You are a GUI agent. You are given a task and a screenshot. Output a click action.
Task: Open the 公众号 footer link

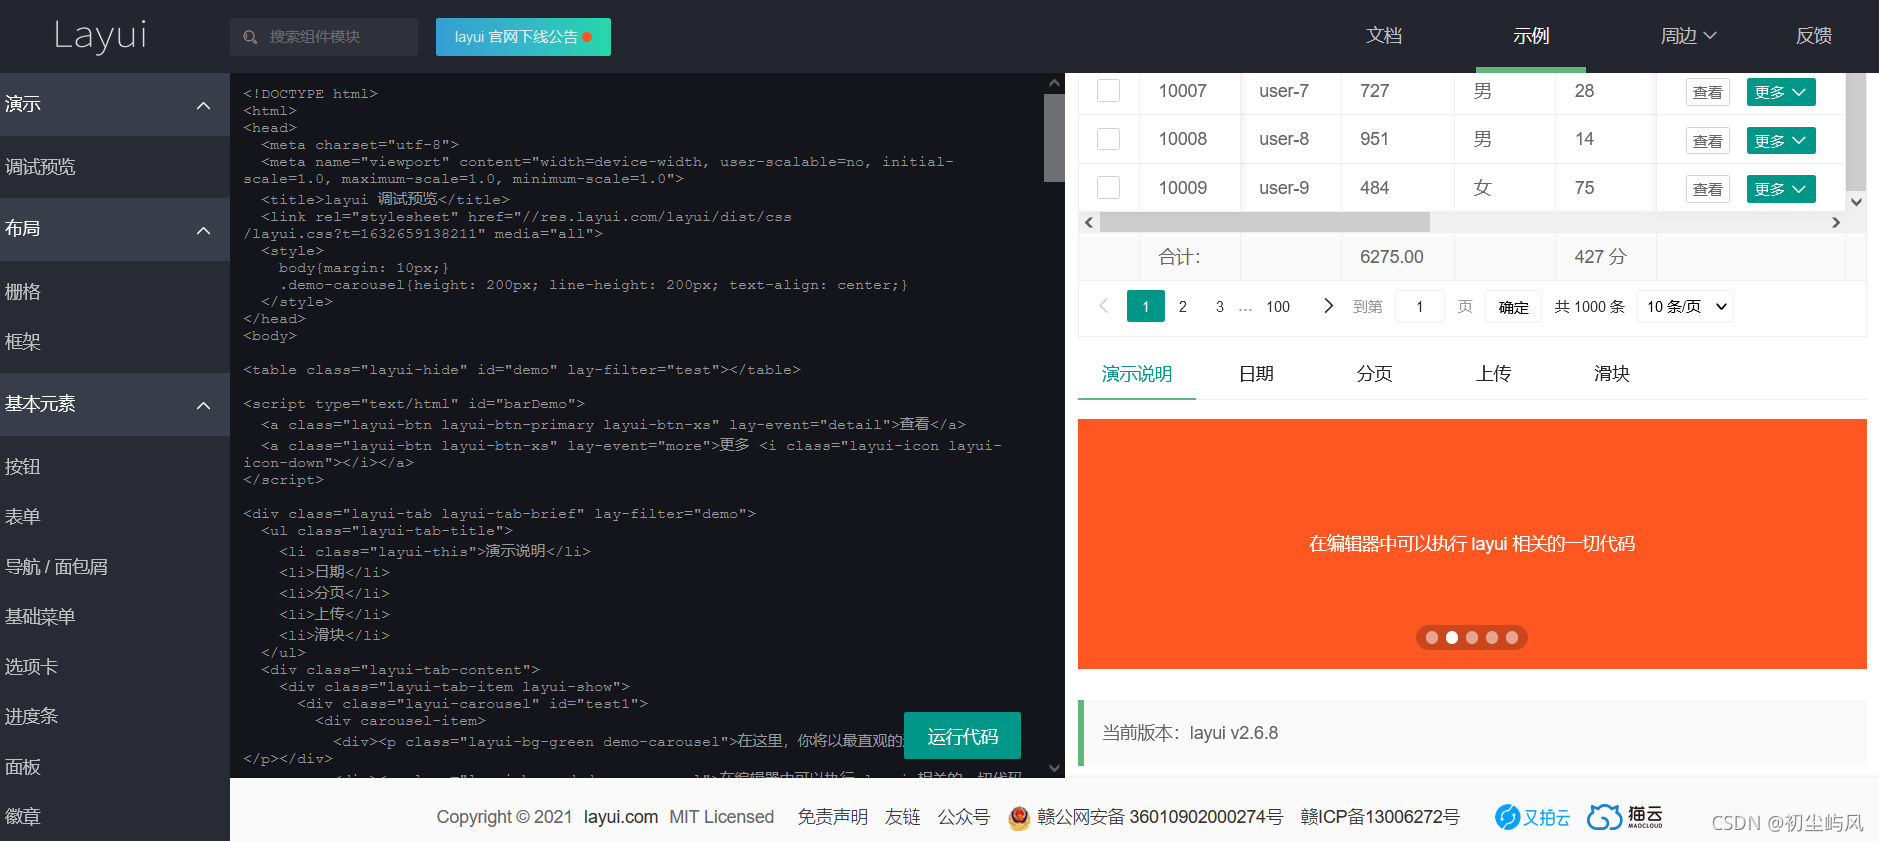pyautogui.click(x=963, y=817)
